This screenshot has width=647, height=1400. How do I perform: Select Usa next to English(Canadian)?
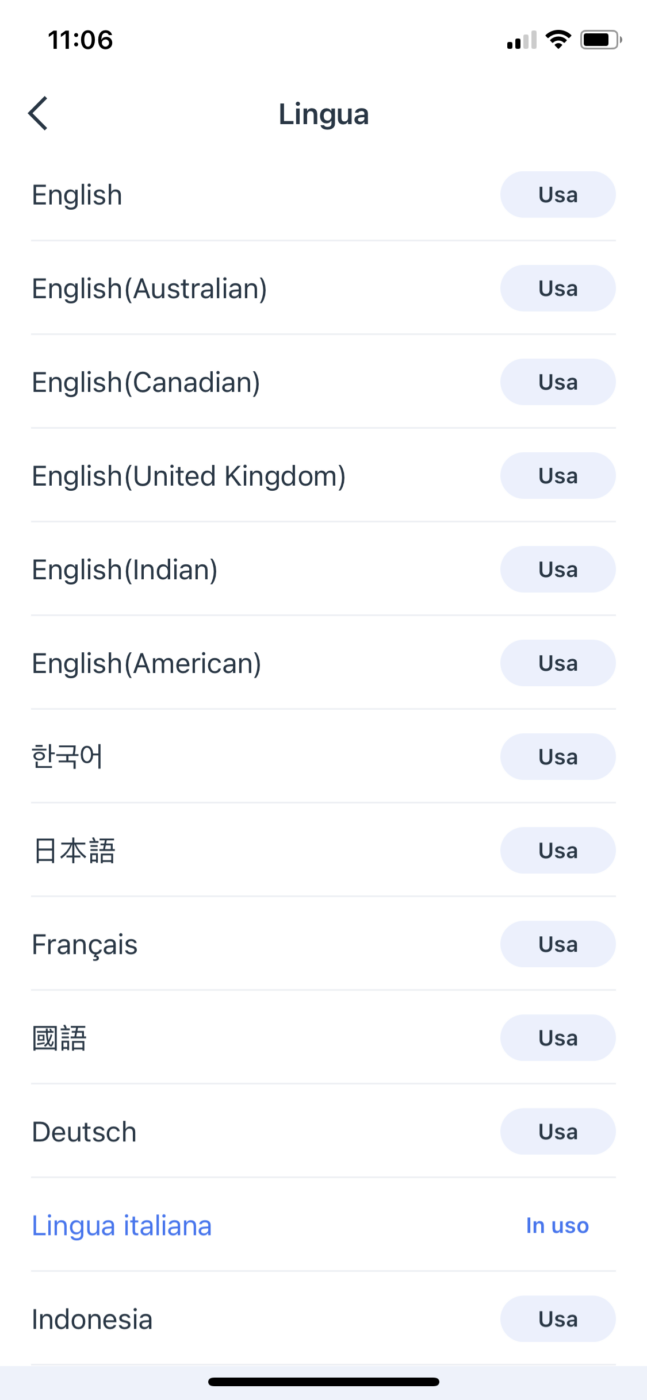557,382
